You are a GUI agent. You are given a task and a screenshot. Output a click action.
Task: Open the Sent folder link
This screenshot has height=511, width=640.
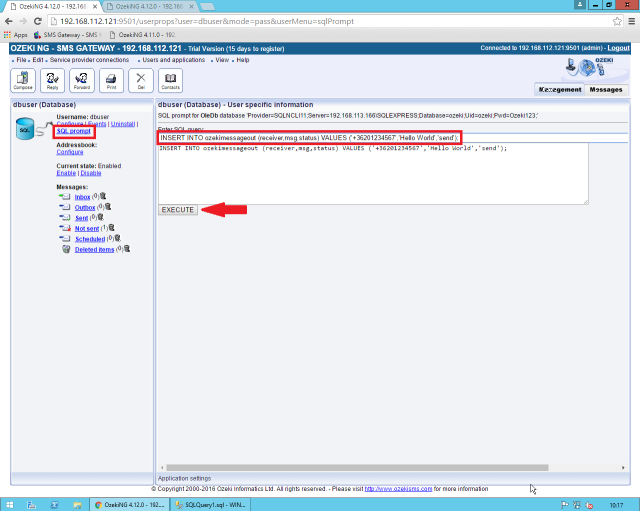click(x=81, y=218)
